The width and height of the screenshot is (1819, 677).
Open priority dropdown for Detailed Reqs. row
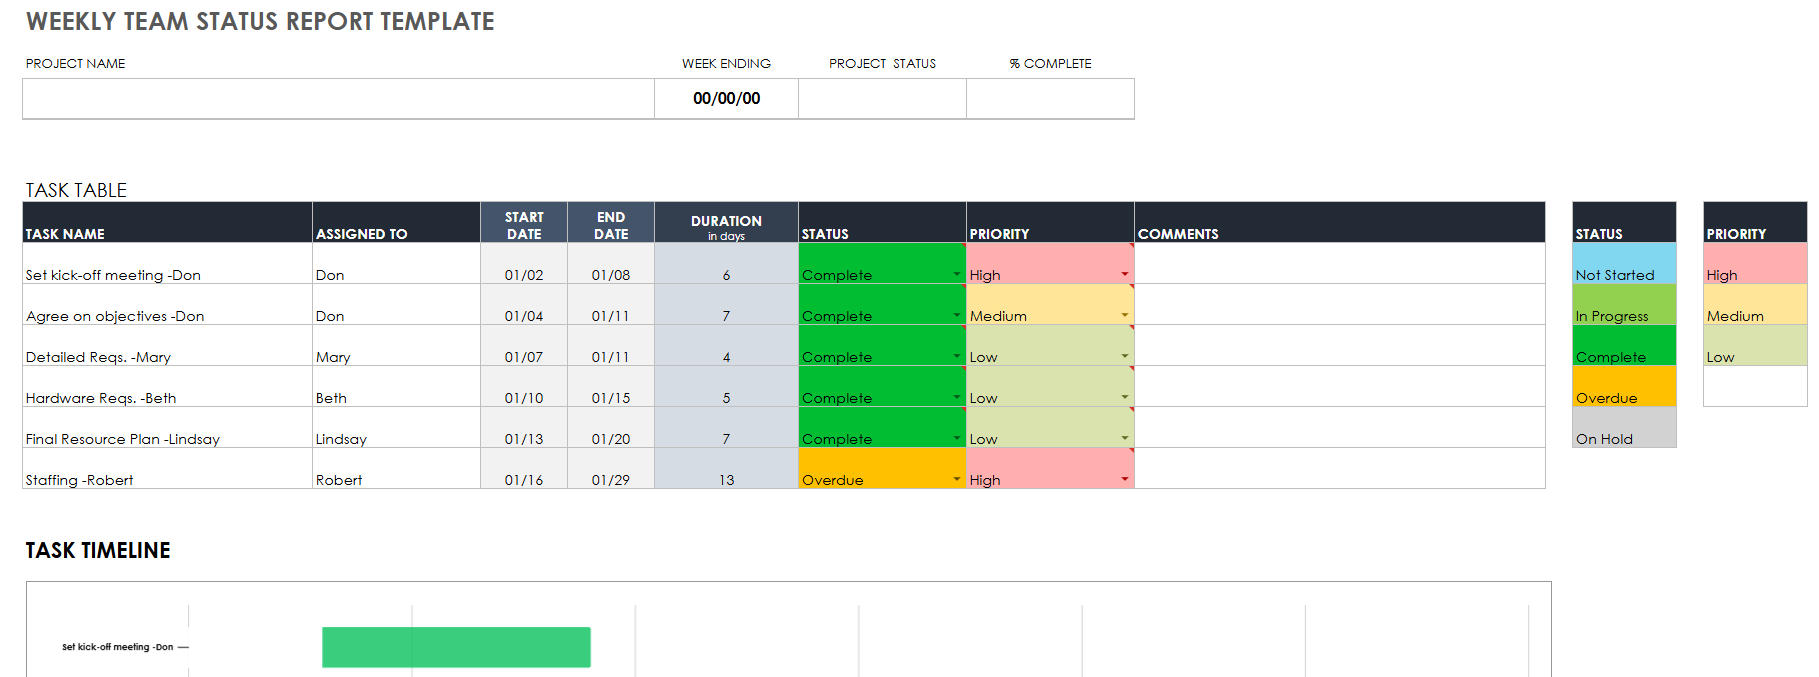[x=1124, y=356]
